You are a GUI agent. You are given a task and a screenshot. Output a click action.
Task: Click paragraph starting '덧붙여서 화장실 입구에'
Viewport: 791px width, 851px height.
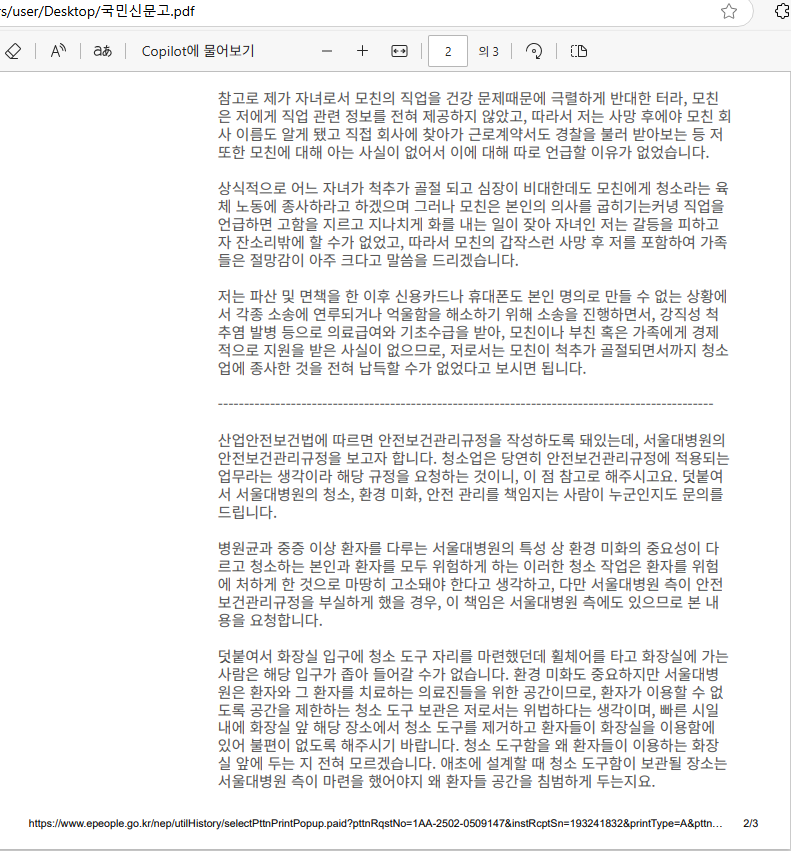[x=473, y=719]
